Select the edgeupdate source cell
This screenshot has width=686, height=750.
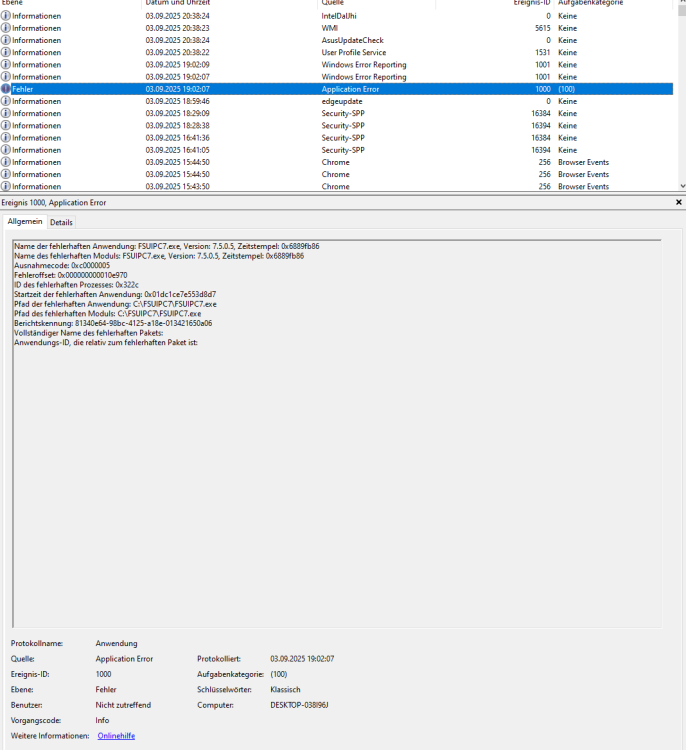[342, 101]
